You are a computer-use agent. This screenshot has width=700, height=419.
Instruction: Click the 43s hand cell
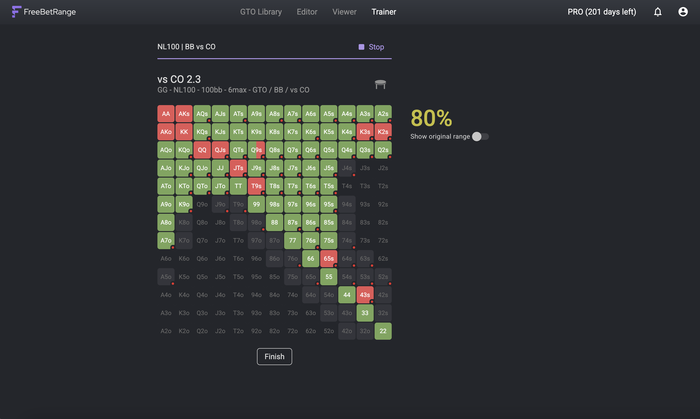click(x=364, y=295)
